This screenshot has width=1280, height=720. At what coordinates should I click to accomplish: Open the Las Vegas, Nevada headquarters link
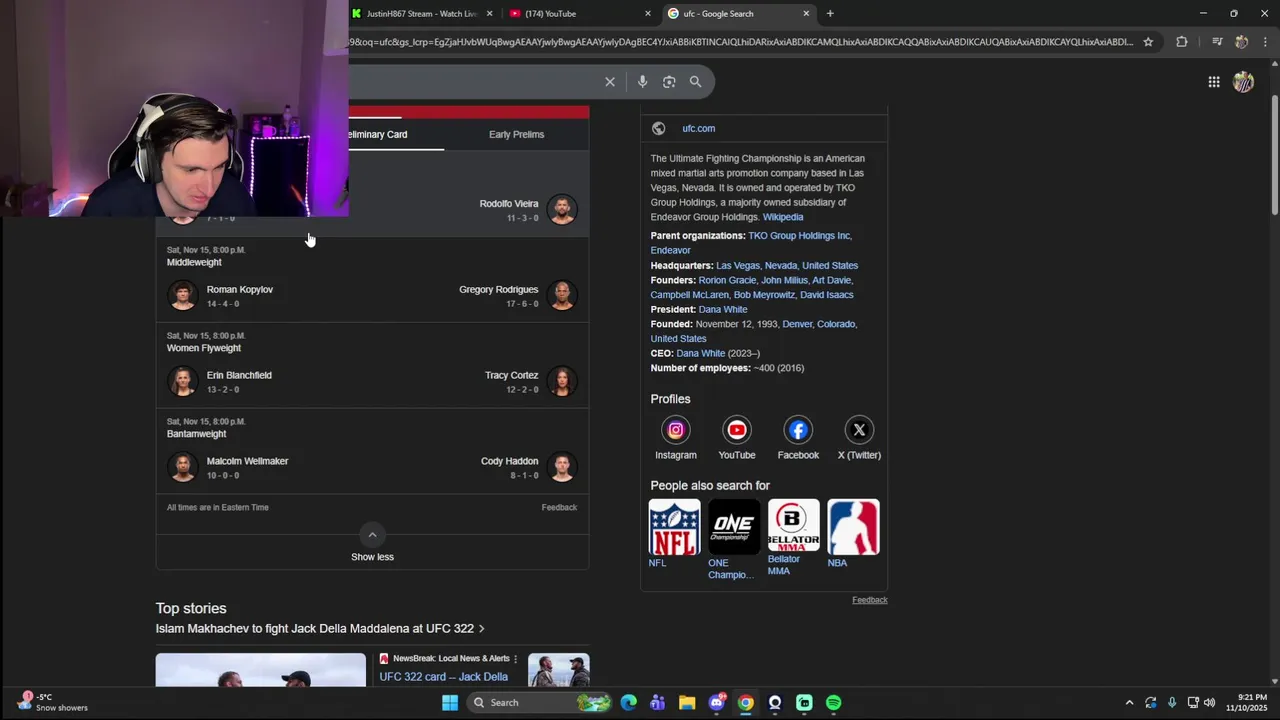pyautogui.click(x=787, y=265)
